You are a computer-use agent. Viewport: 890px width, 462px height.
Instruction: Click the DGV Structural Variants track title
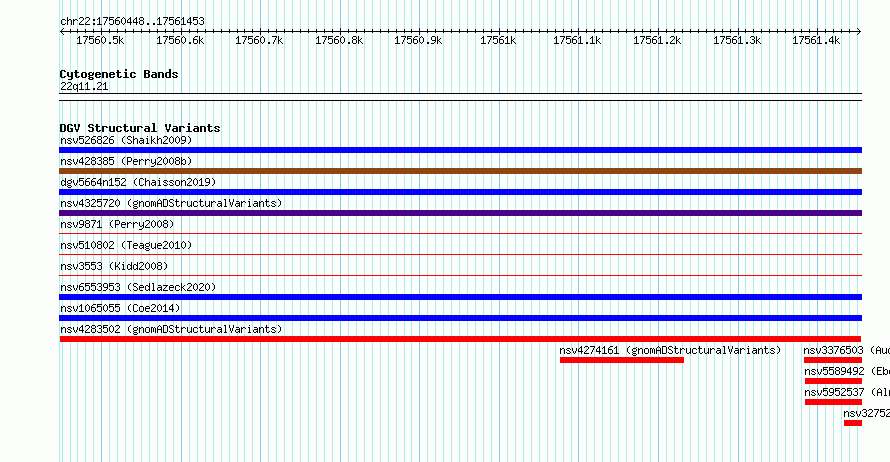coord(140,128)
